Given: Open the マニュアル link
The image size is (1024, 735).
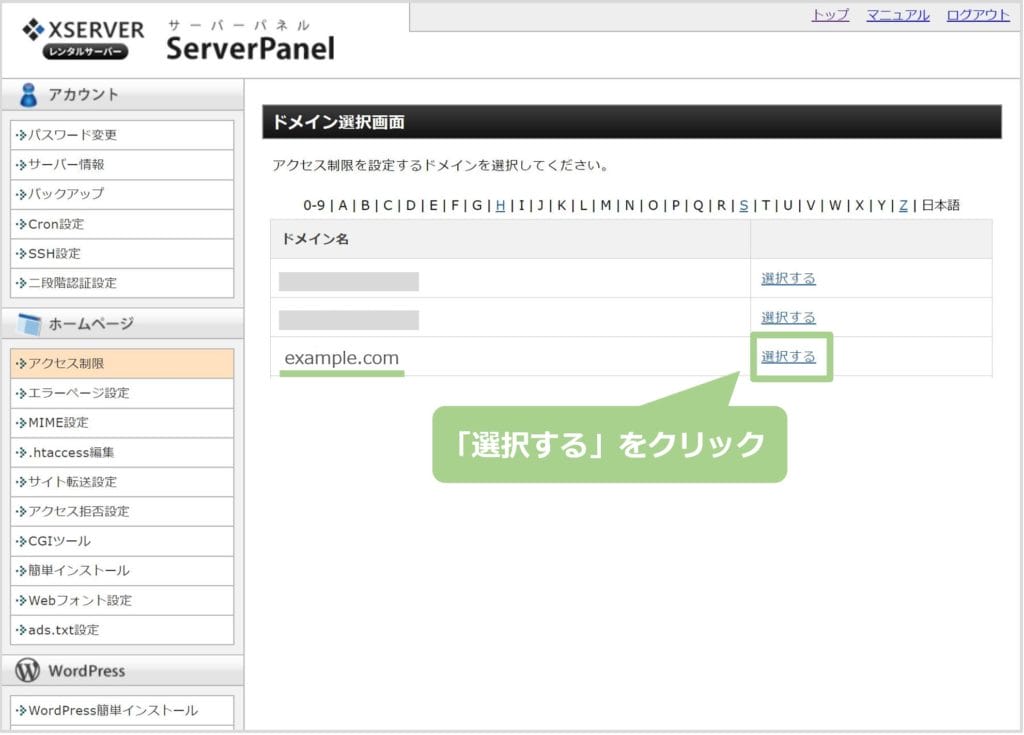Looking at the screenshot, I should pos(897,15).
